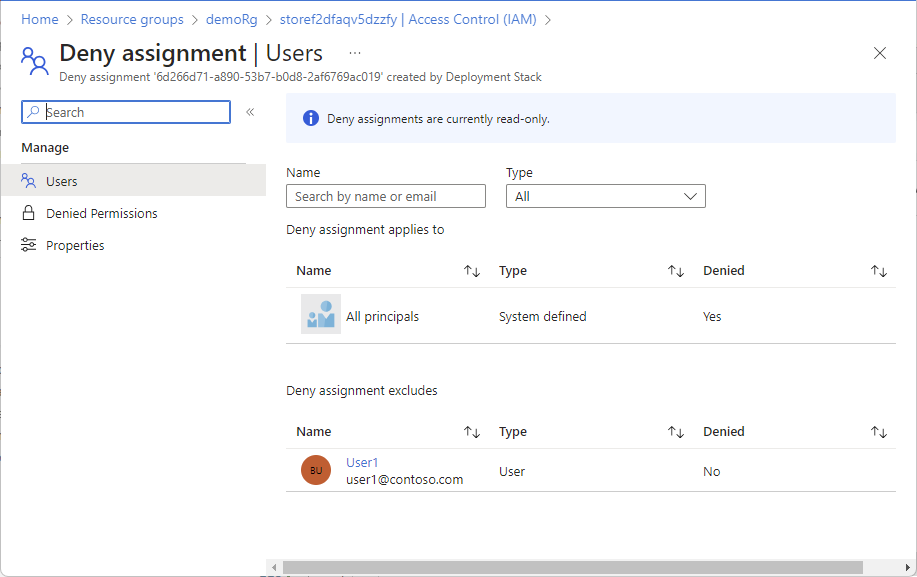Click Home in the breadcrumb
Viewport: 917px width, 577px height.
pos(40,19)
